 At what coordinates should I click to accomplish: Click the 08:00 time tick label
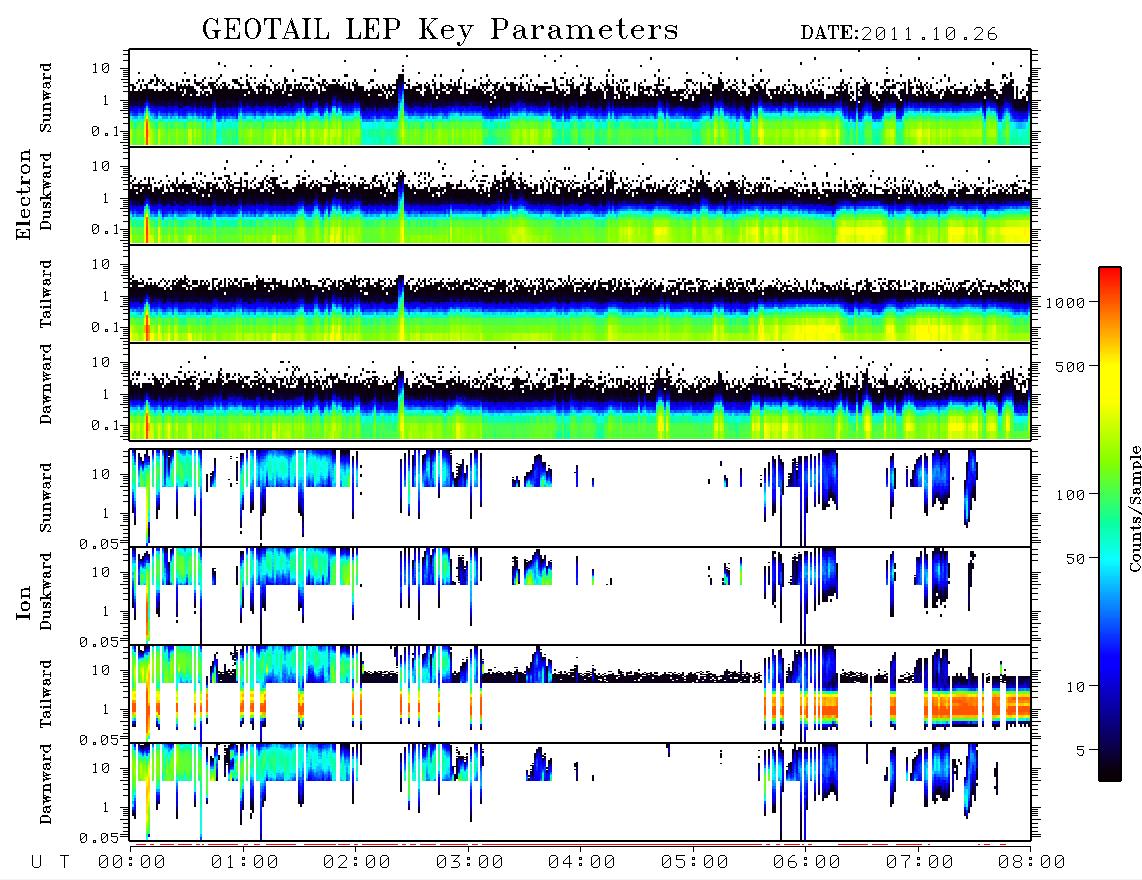(x=1032, y=863)
